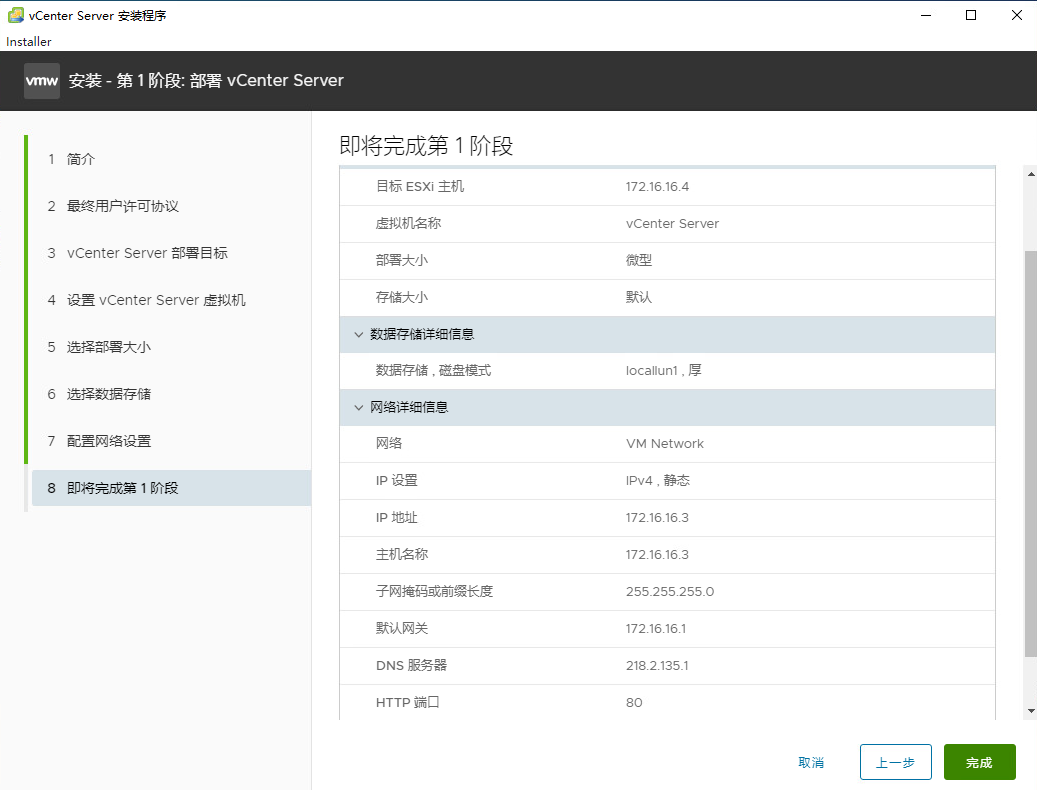The image size is (1037, 790).
Task: Click the 即将完成第 1 阶段 page heading
Action: point(426,146)
